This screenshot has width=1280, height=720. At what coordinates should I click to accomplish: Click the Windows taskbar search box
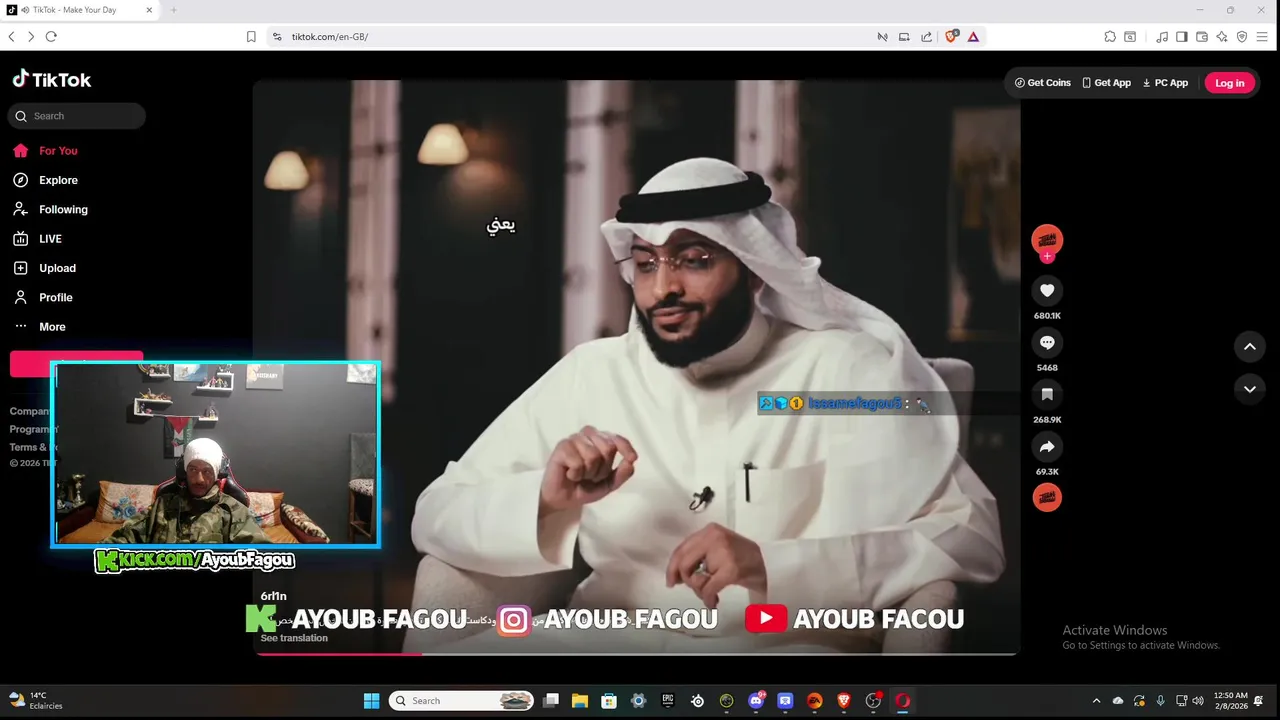pyautogui.click(x=461, y=701)
